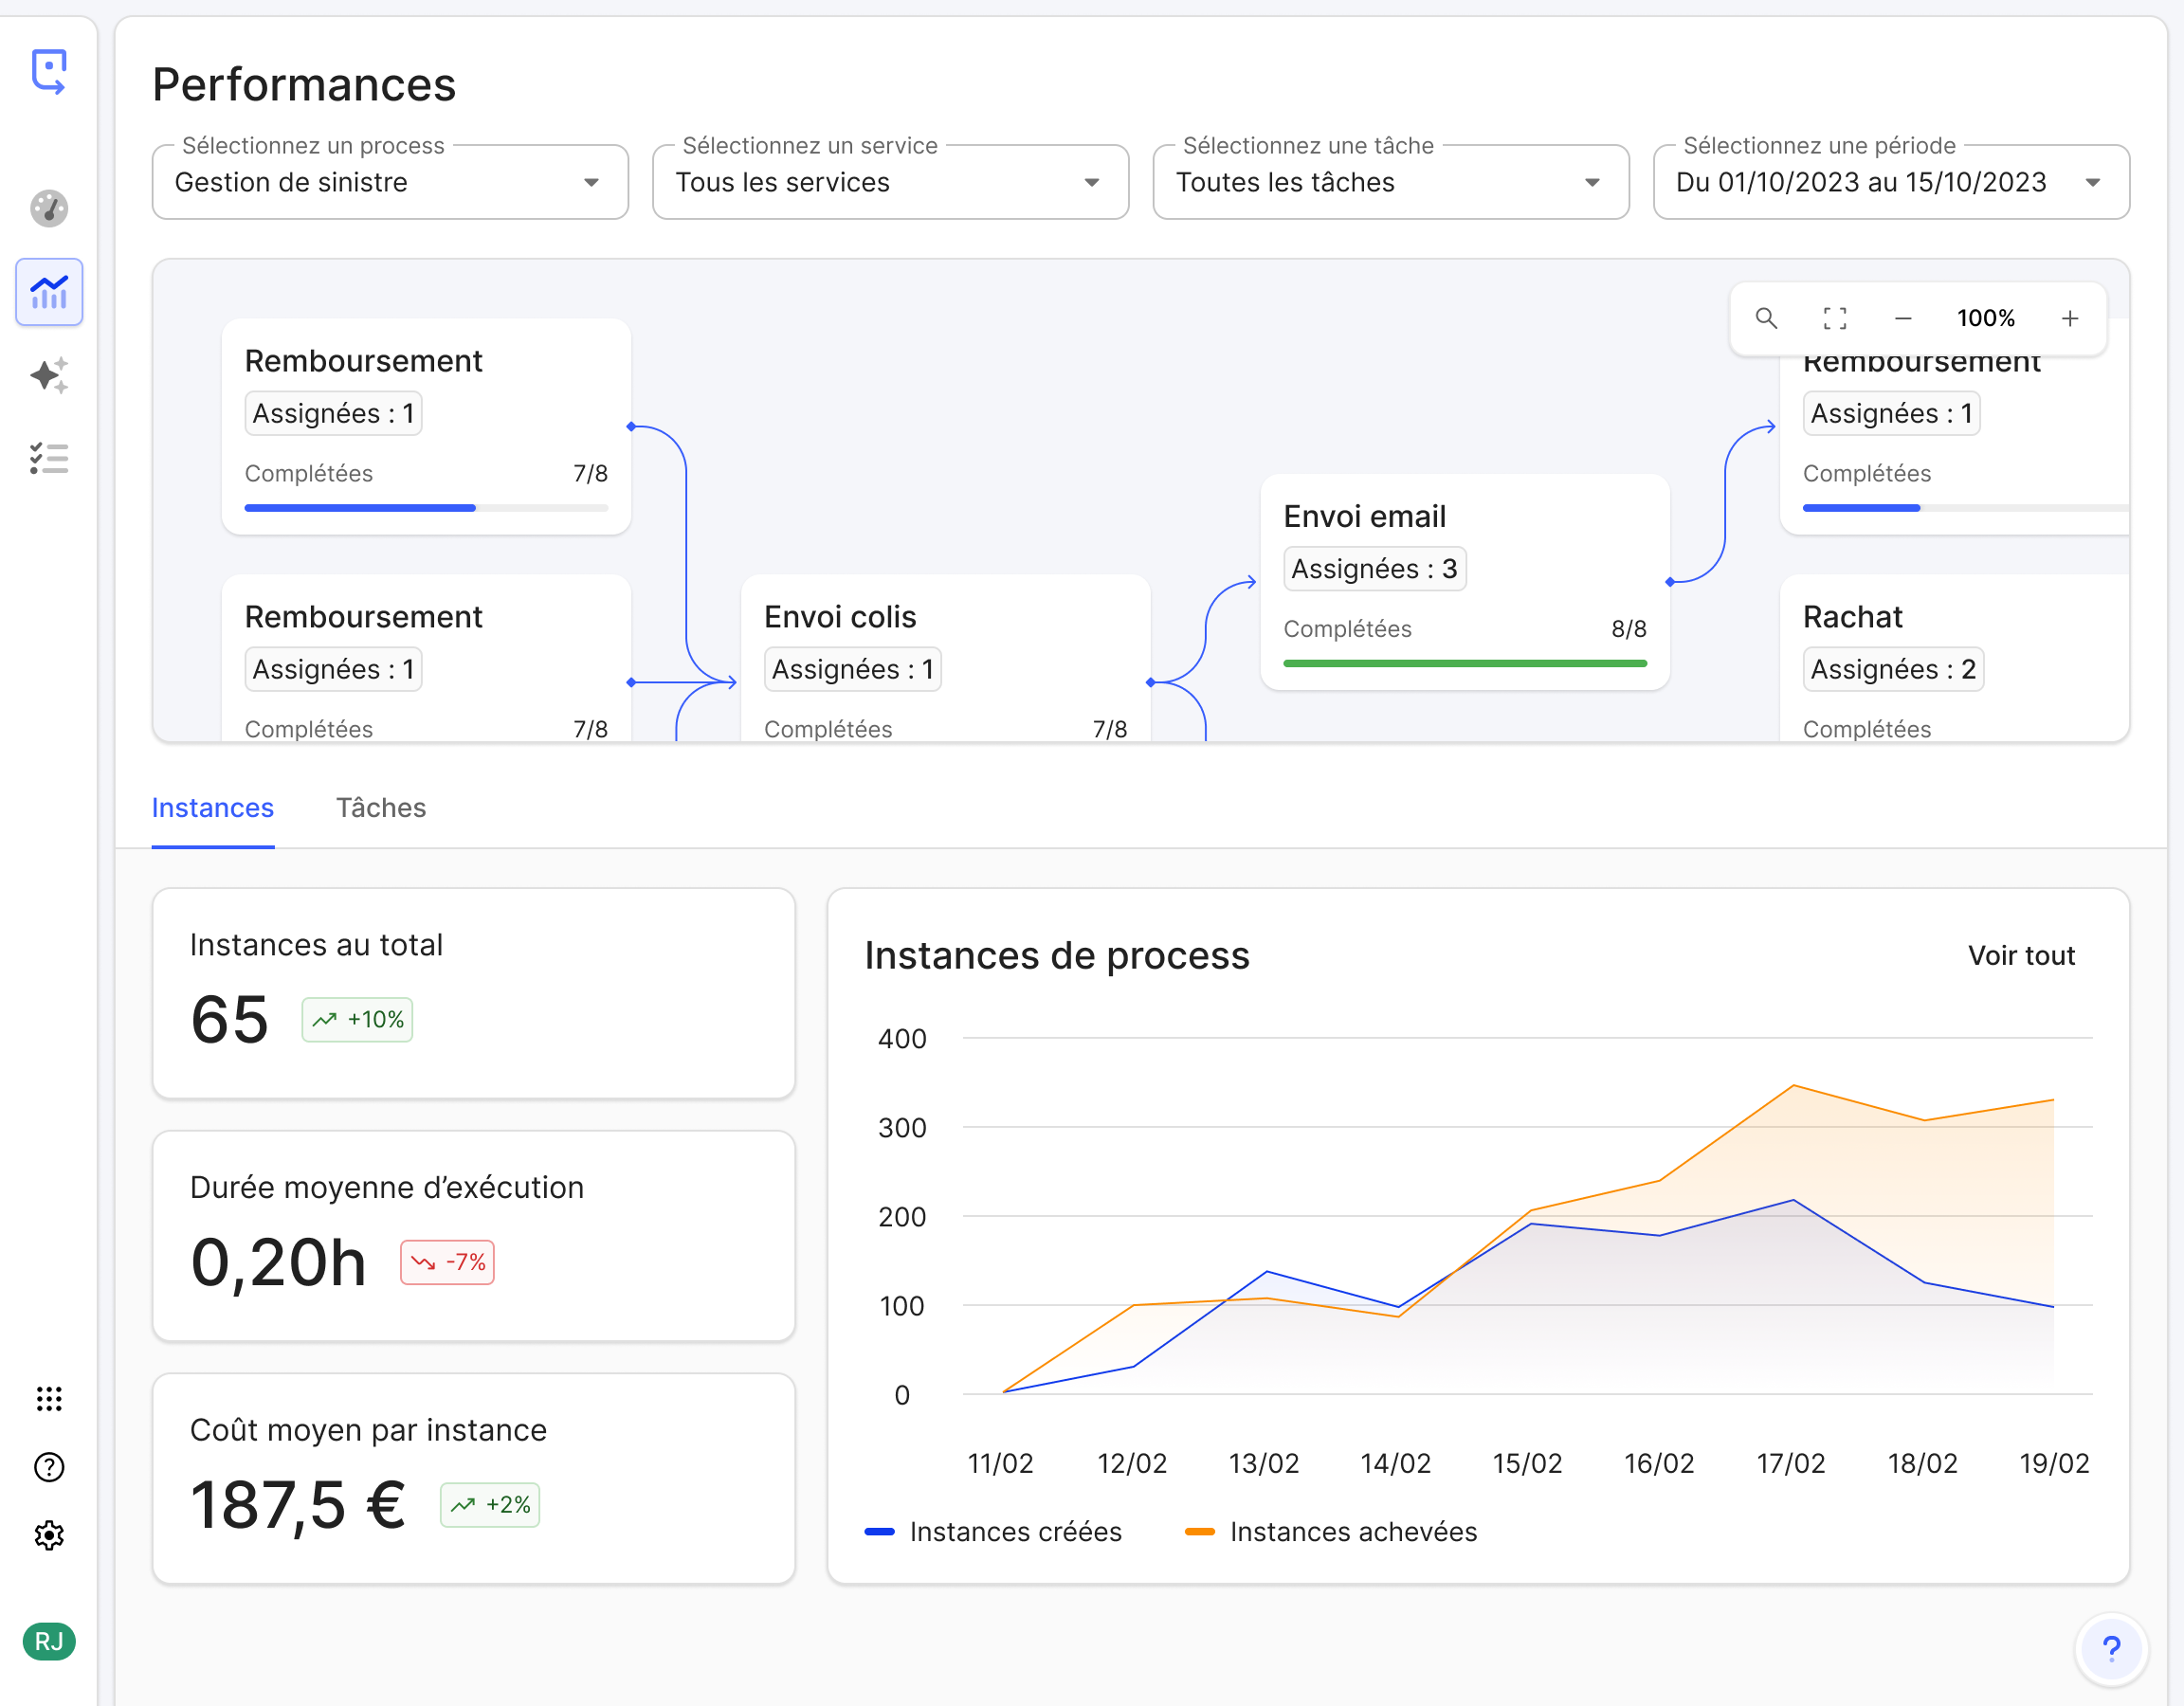
Task: Expand the Tous les services dropdown
Action: click(x=890, y=182)
